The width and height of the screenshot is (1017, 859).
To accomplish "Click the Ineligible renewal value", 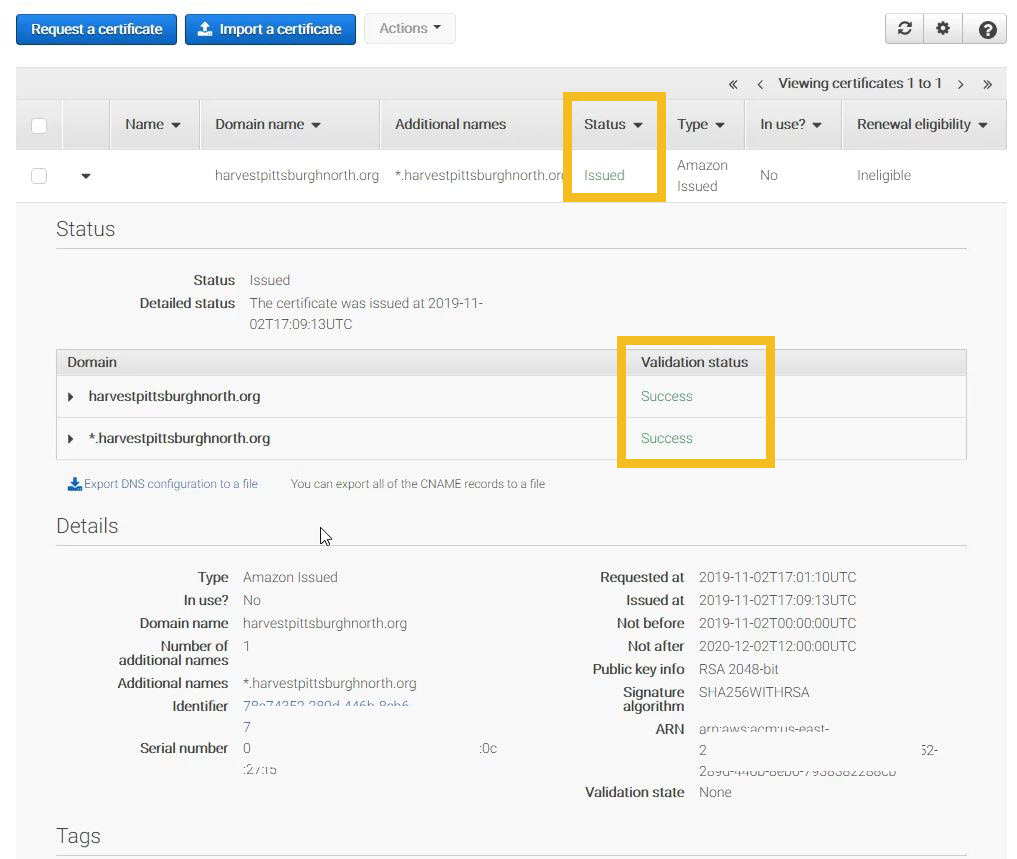I will [x=883, y=175].
